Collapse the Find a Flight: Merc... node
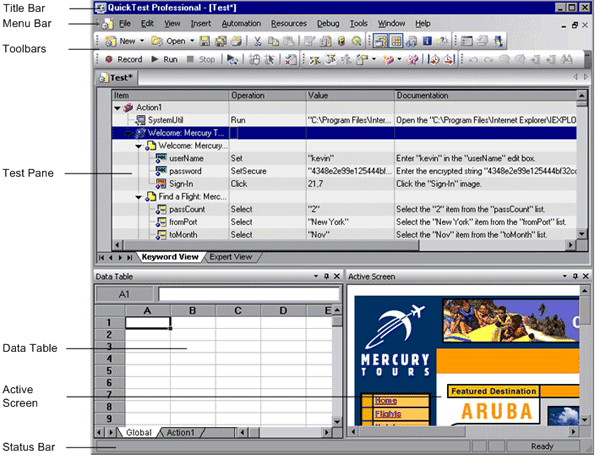The image size is (600, 460). [139, 197]
